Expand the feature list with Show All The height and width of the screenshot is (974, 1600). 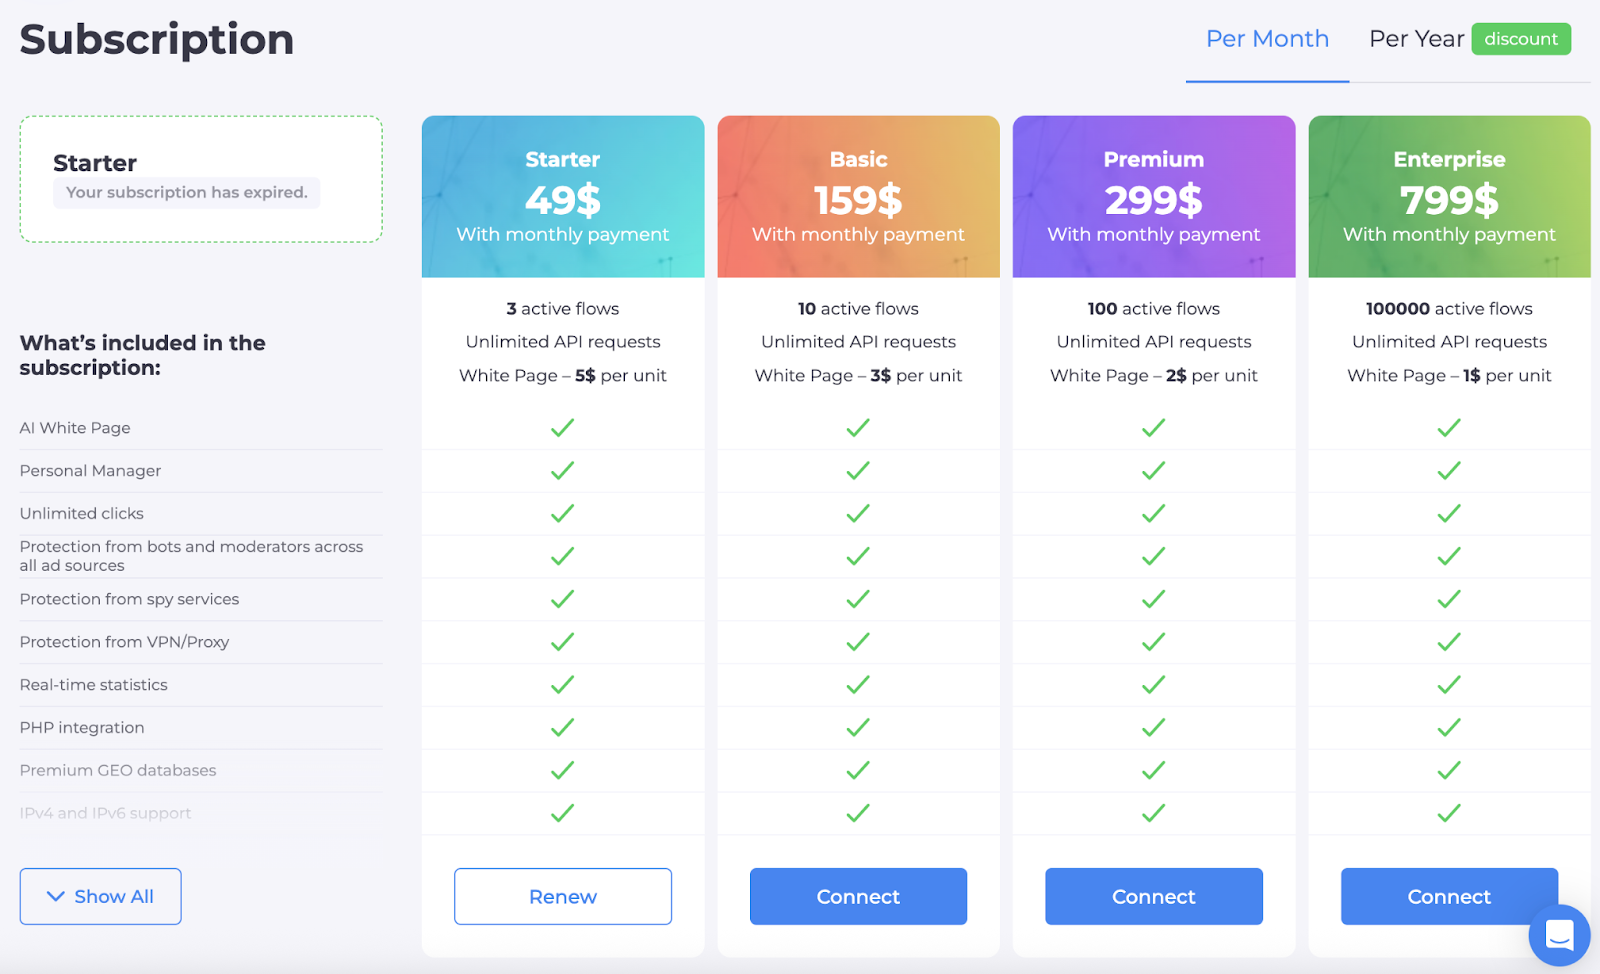[x=100, y=897]
